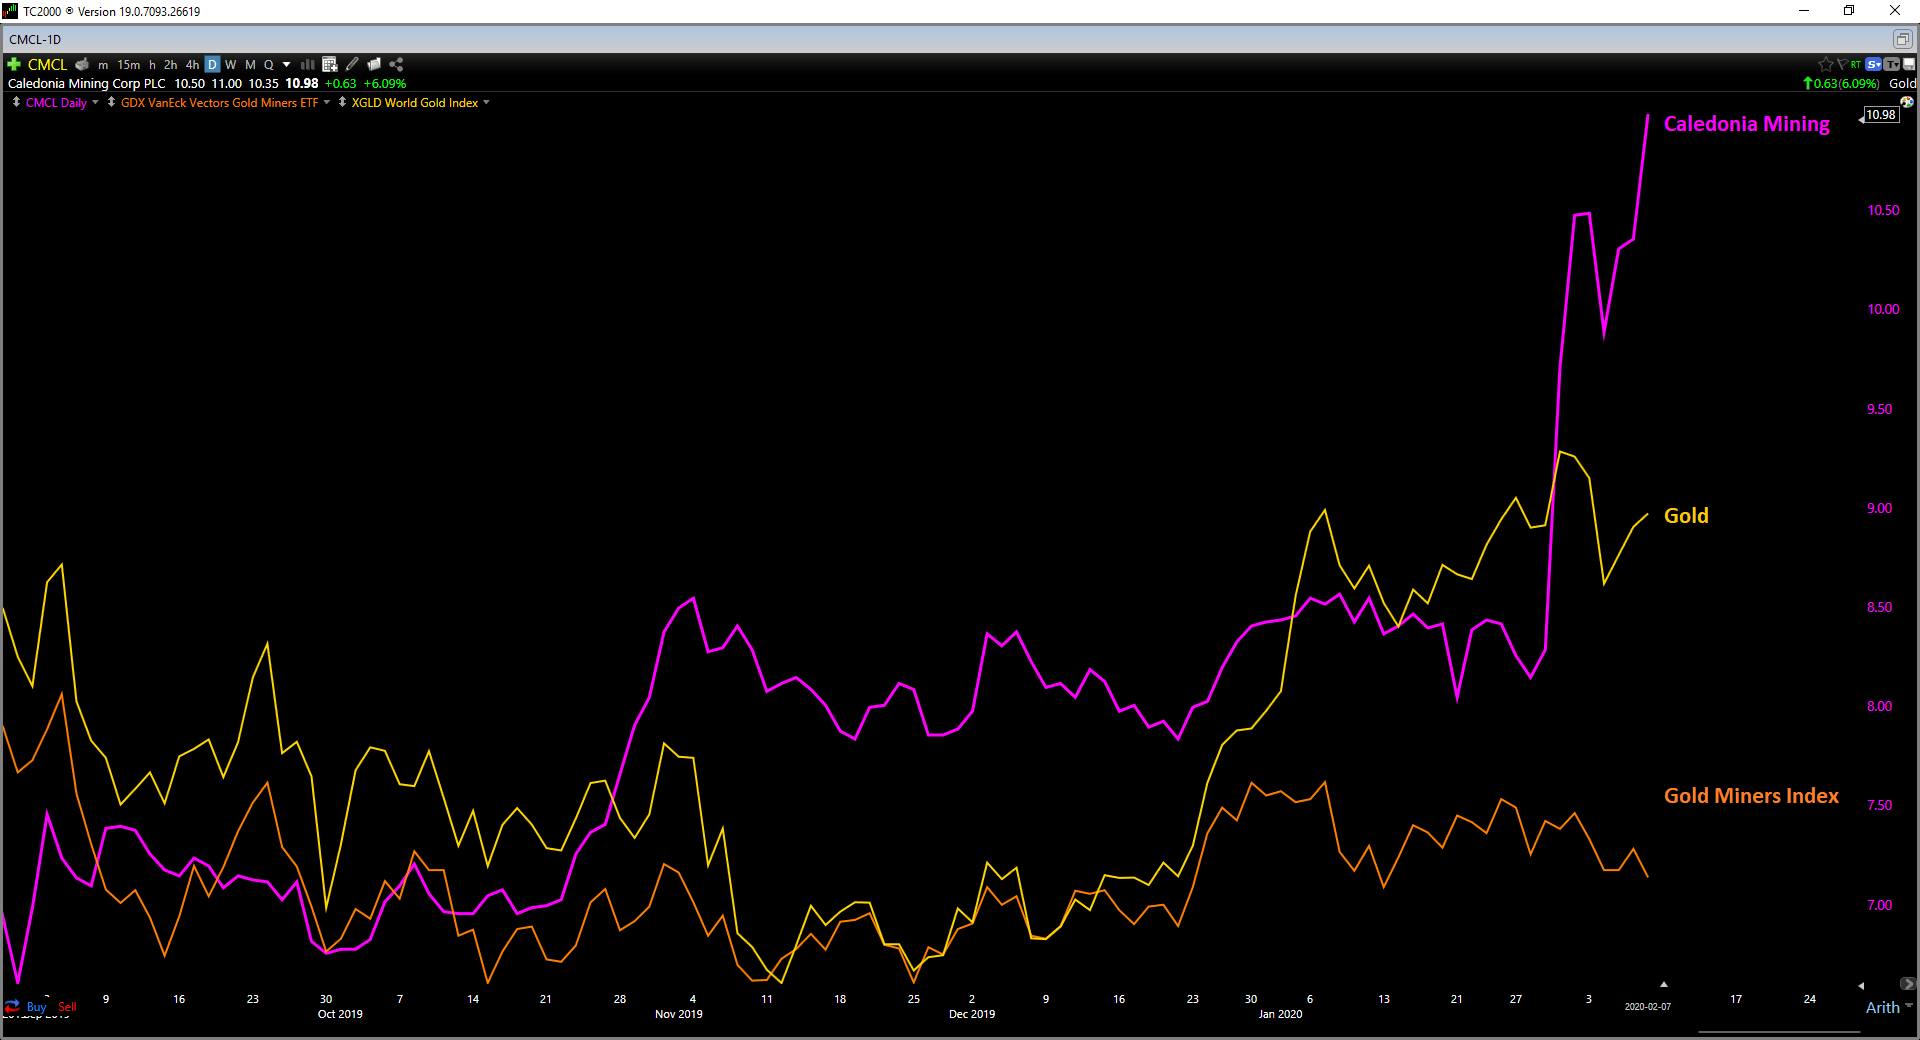Select the pencil drawing tools icon
1920x1040 pixels.
point(352,64)
